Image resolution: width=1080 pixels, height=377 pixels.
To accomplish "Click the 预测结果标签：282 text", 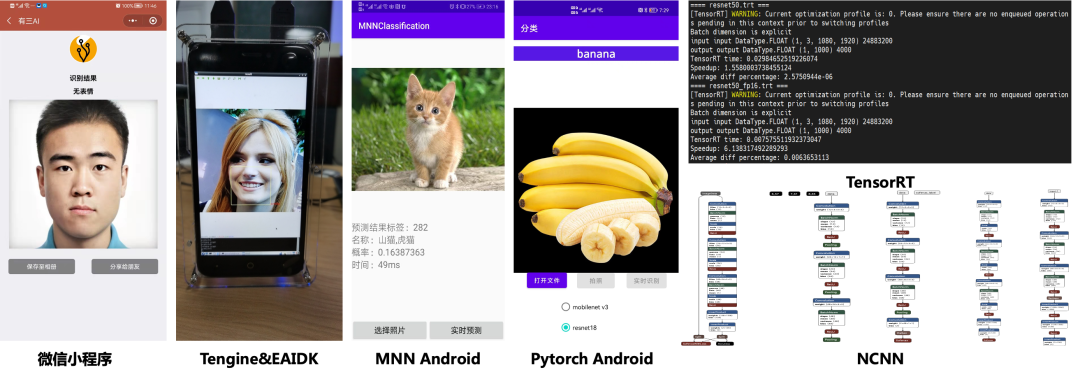I will coord(390,227).
